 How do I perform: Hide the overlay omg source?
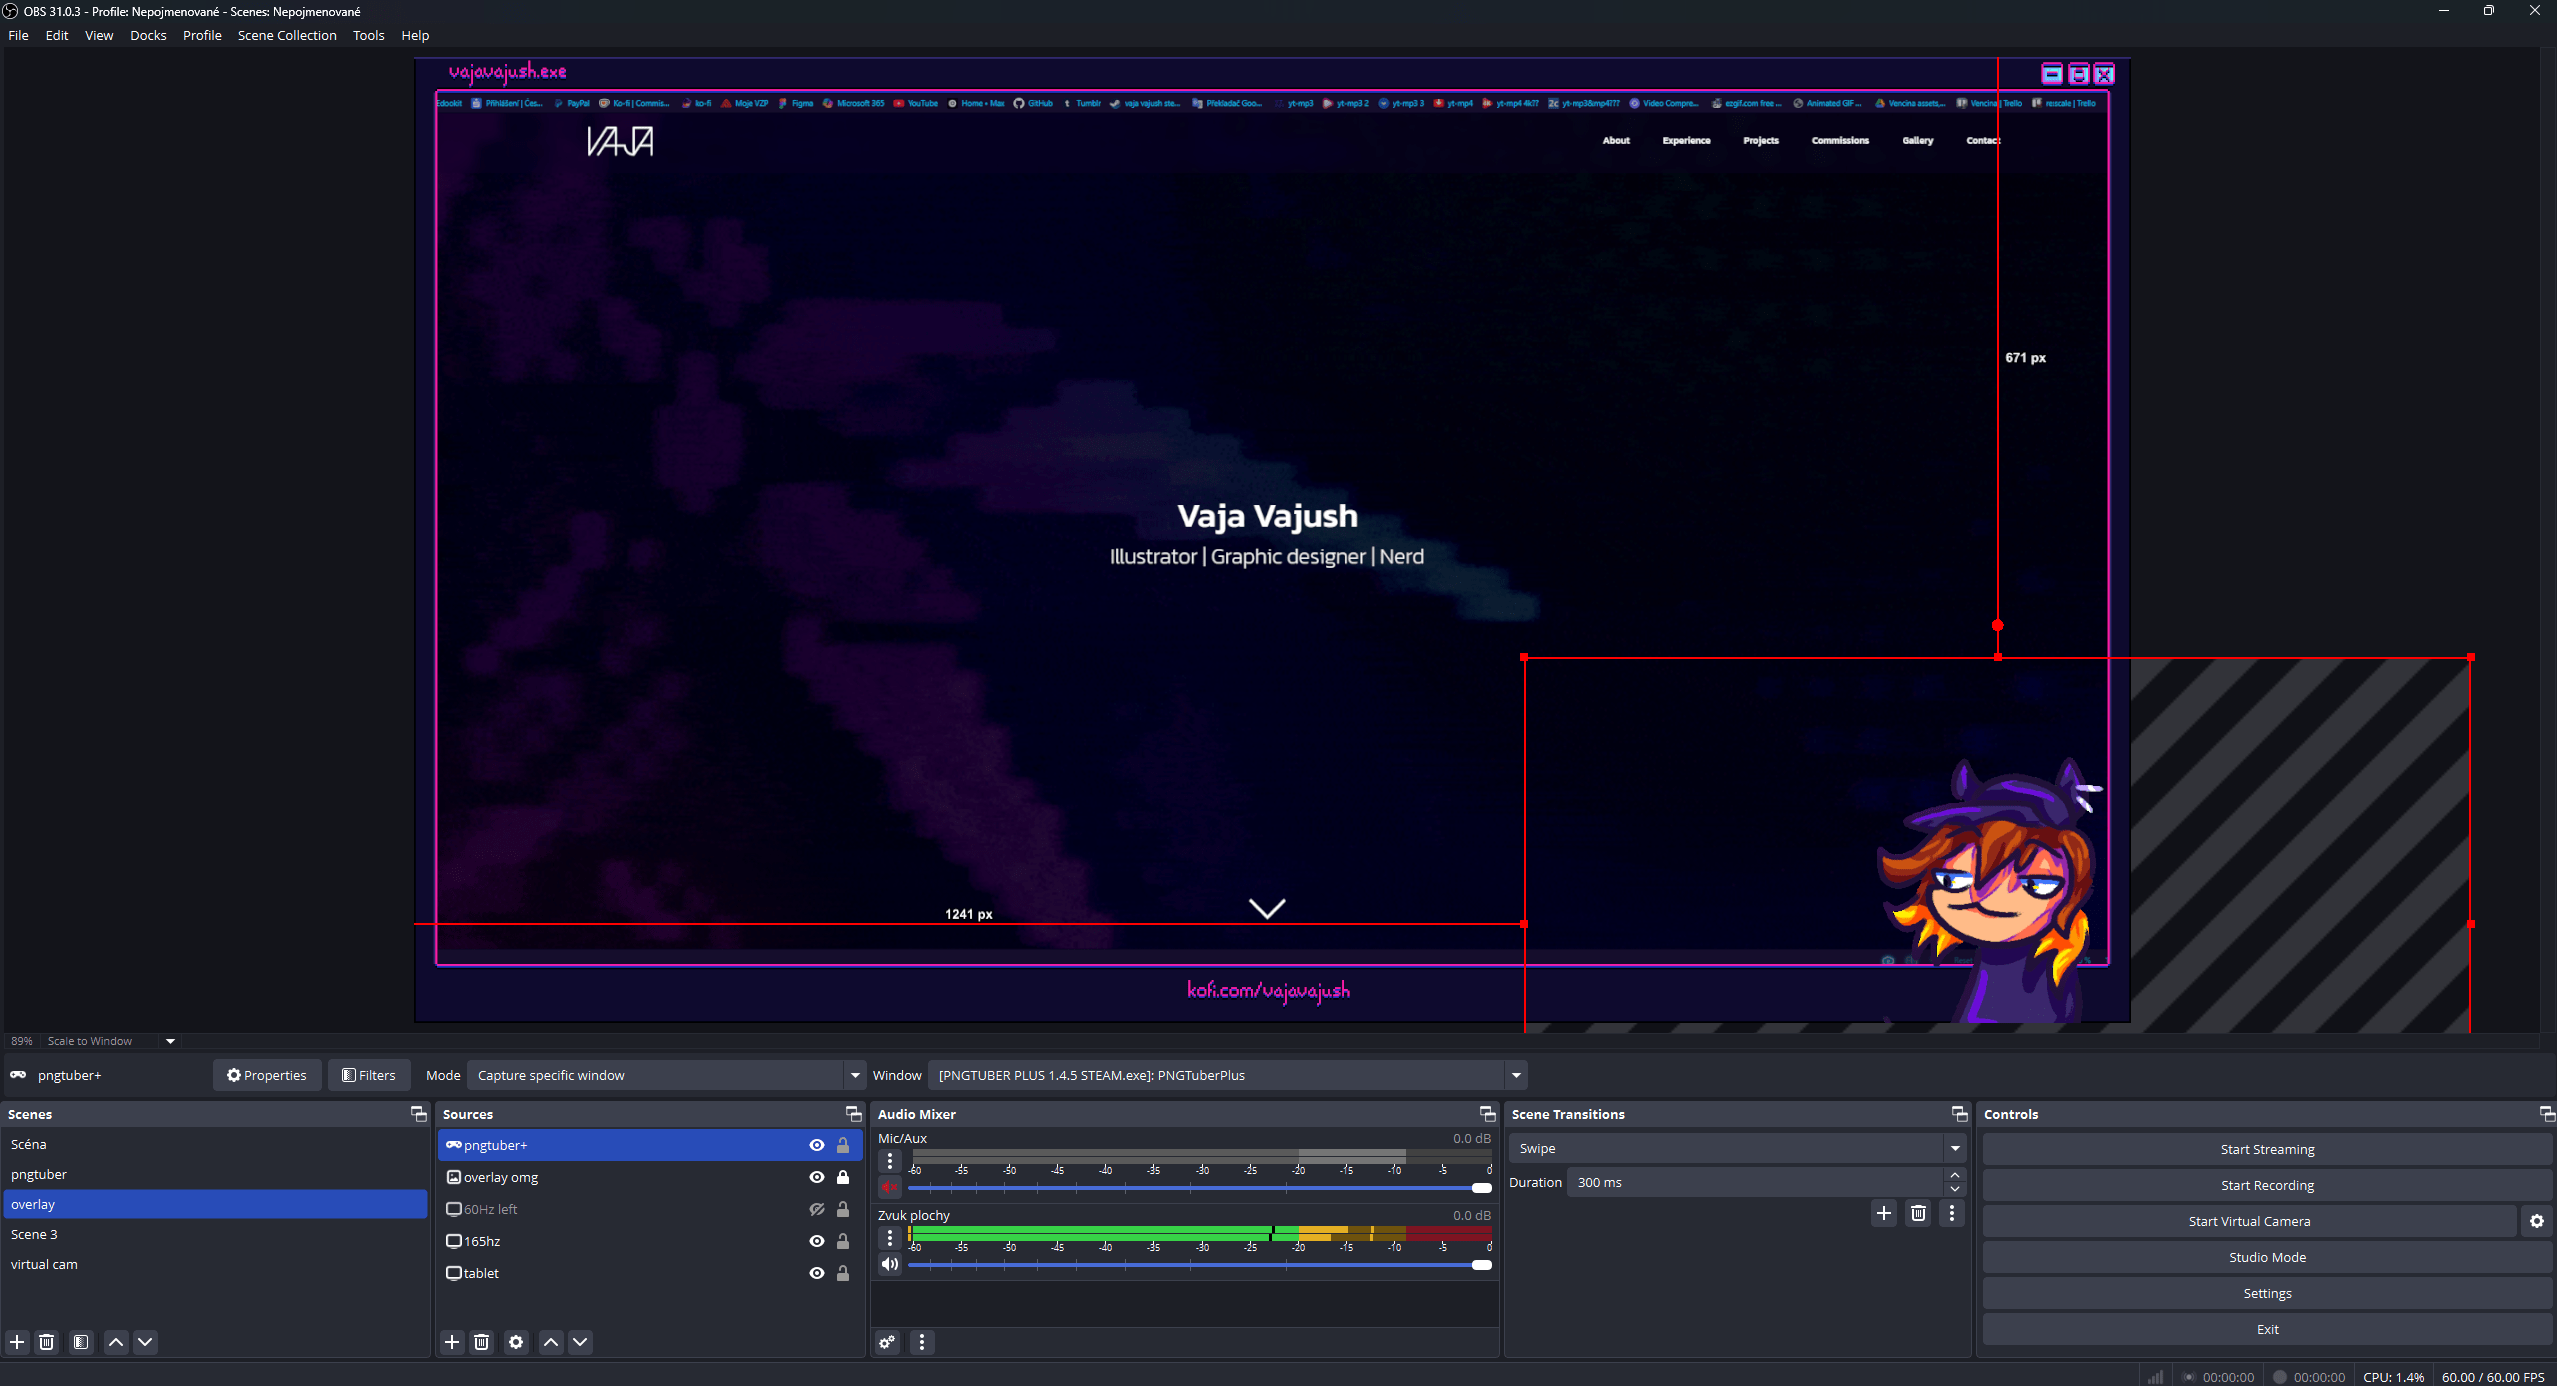click(816, 1177)
